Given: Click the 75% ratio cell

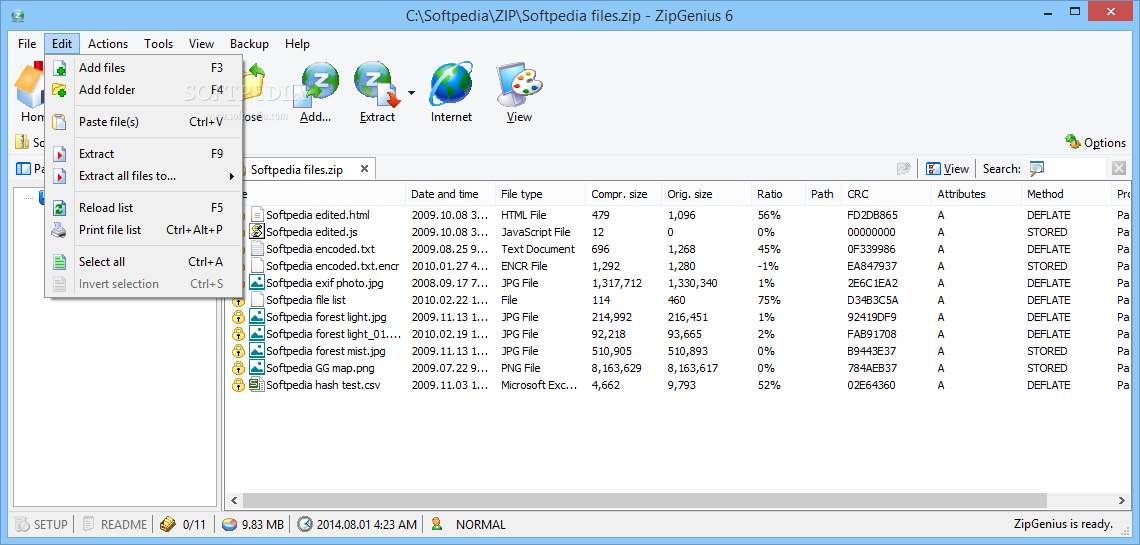Looking at the screenshot, I should pyautogui.click(x=768, y=300).
